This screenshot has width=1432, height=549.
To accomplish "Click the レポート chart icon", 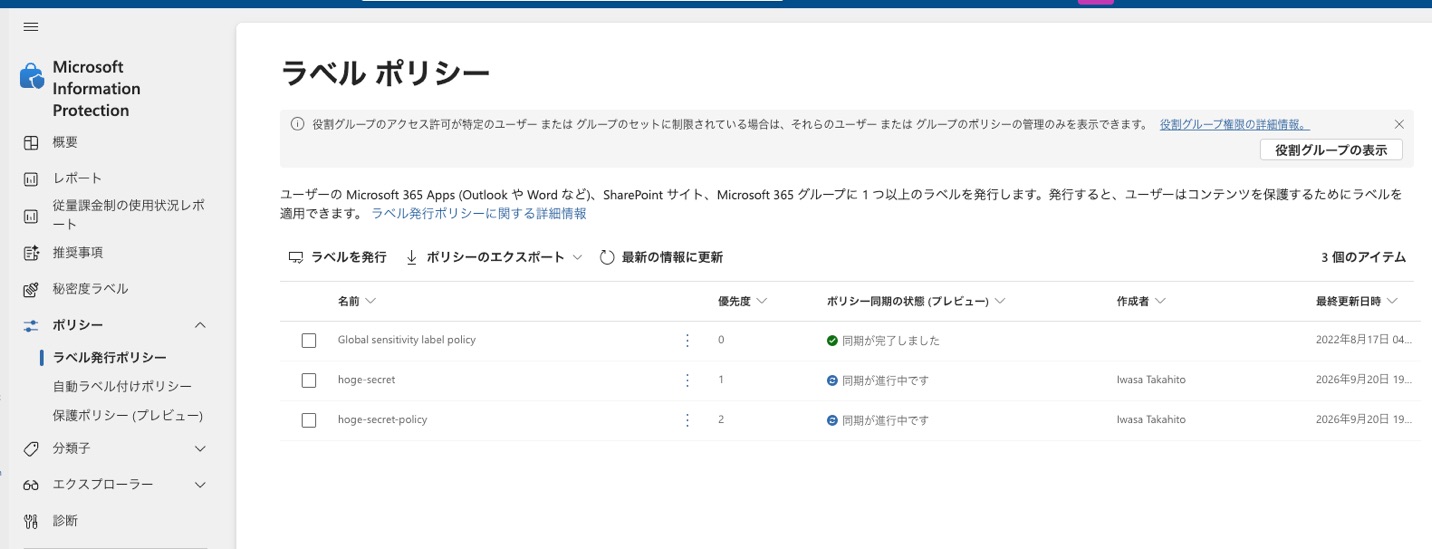I will coord(31,179).
